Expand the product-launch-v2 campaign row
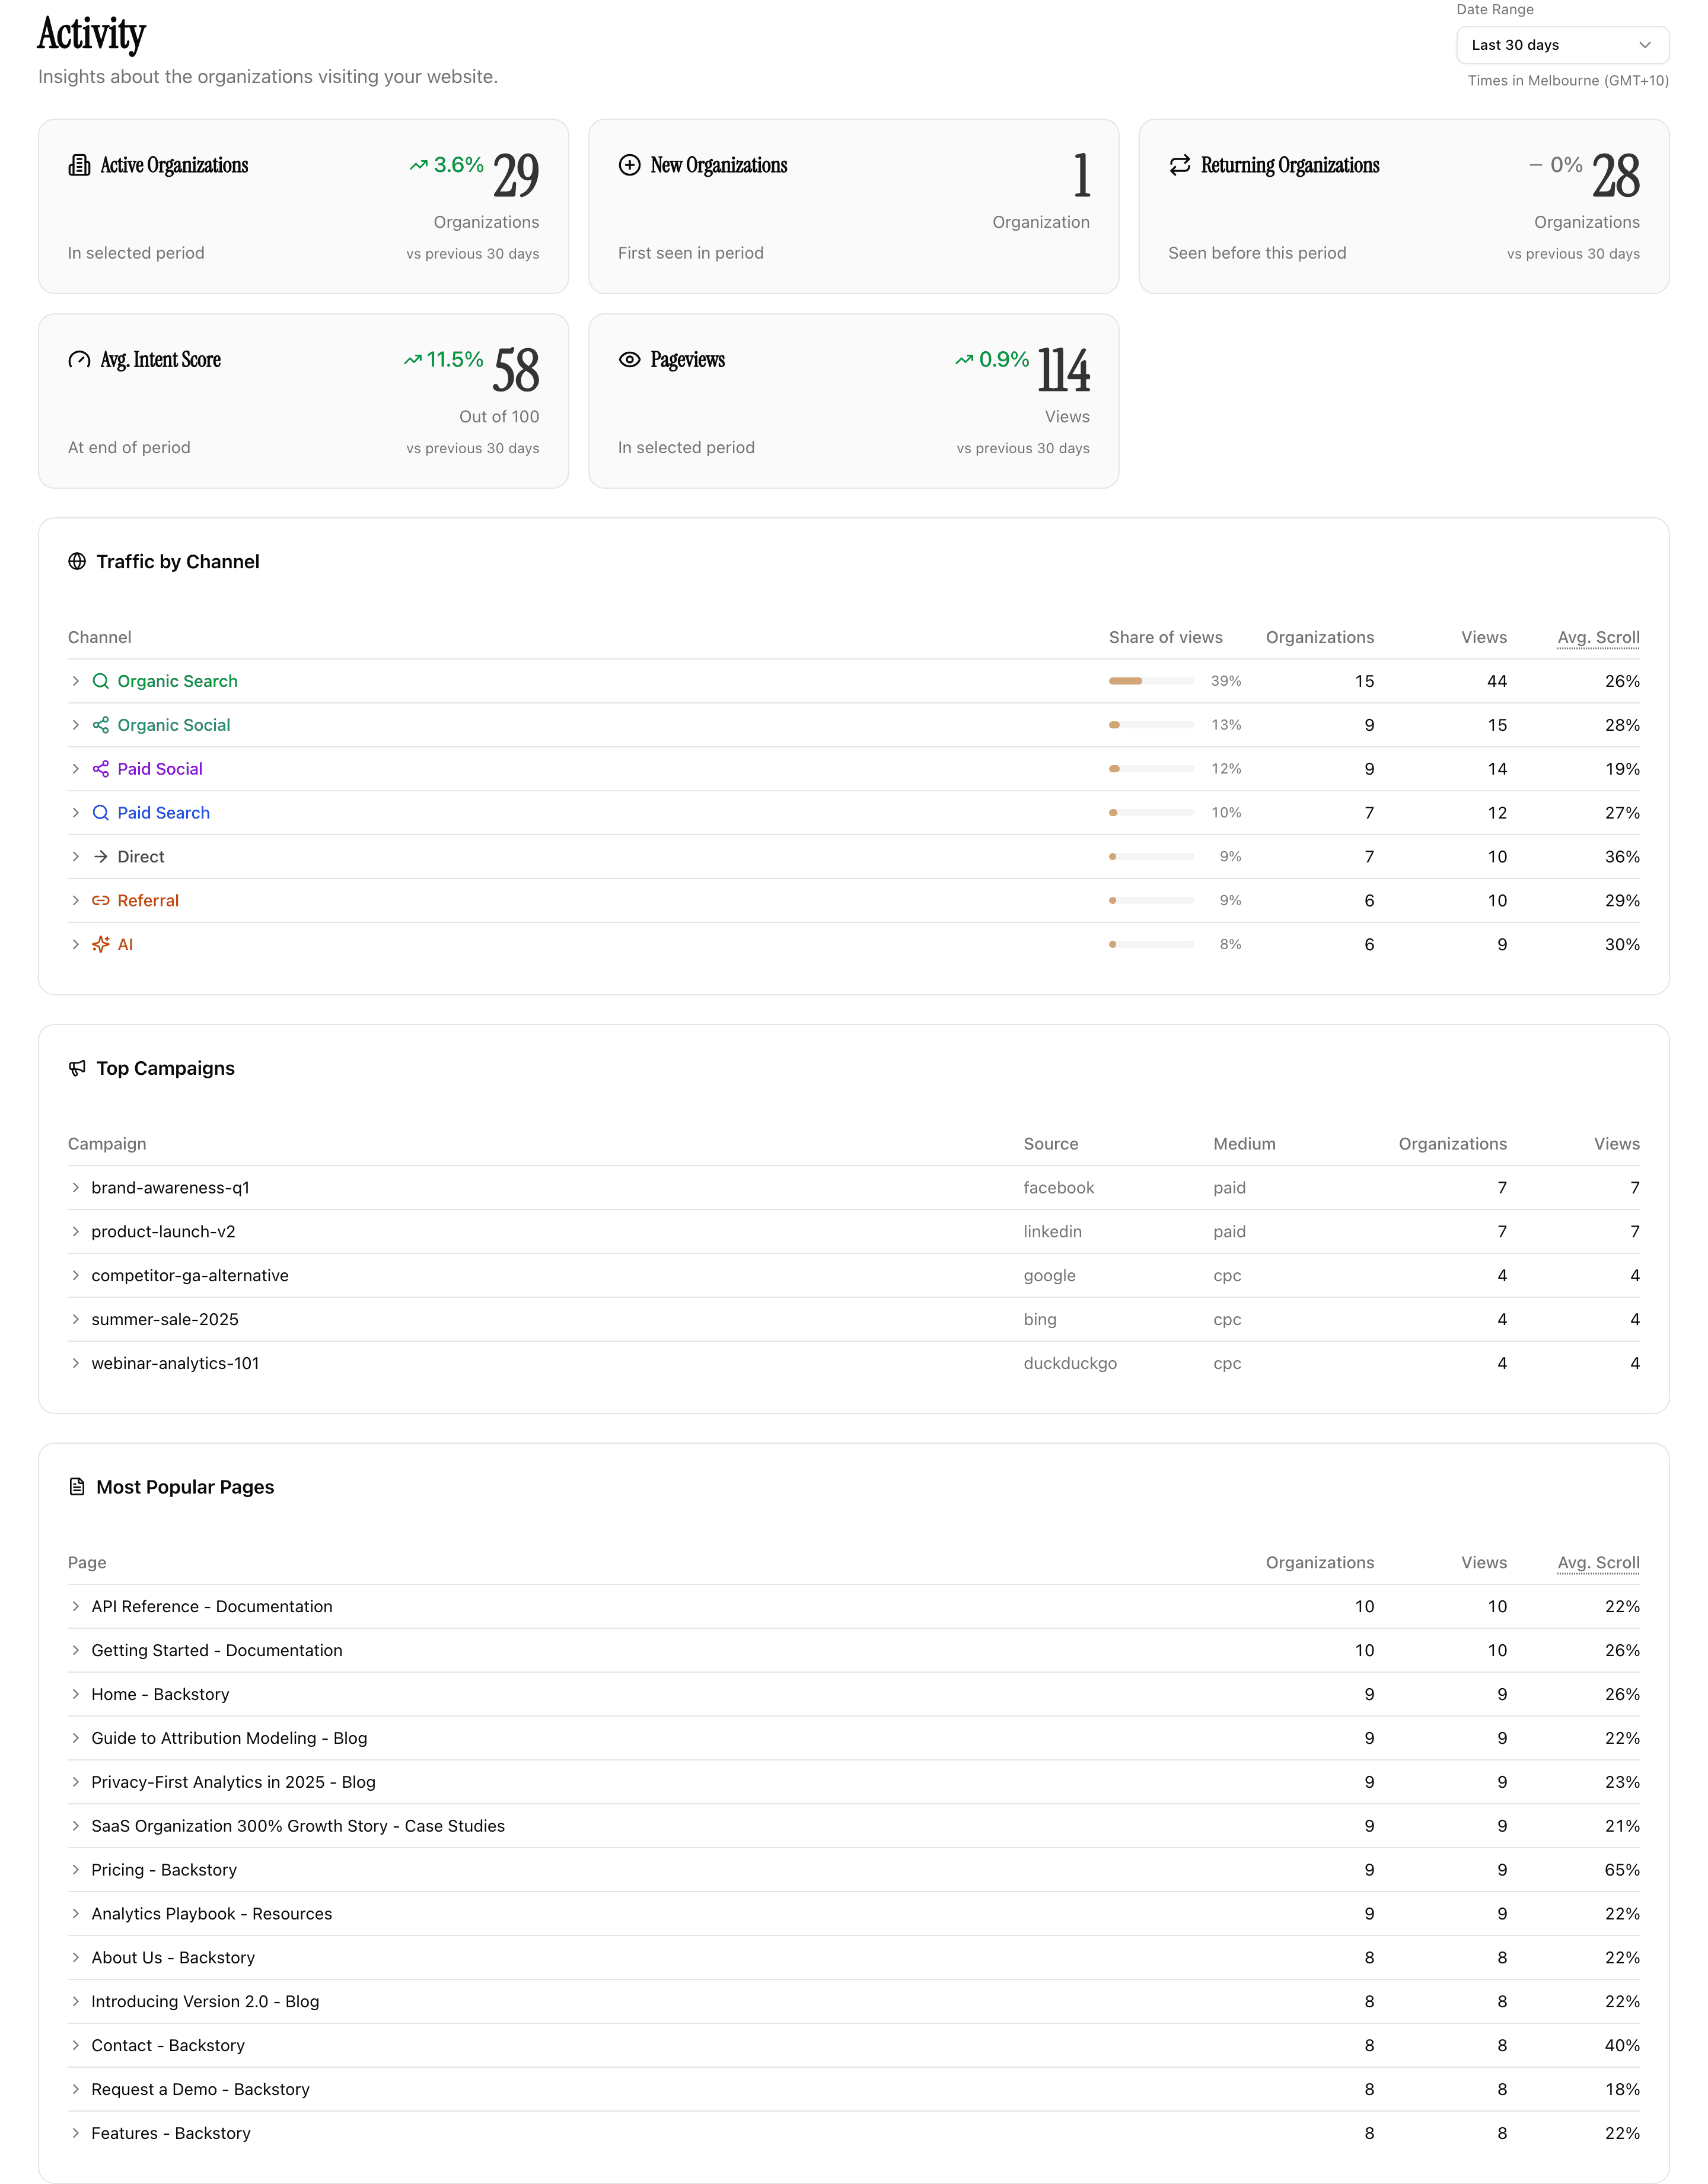The height and width of the screenshot is (2184, 1708). coord(75,1232)
